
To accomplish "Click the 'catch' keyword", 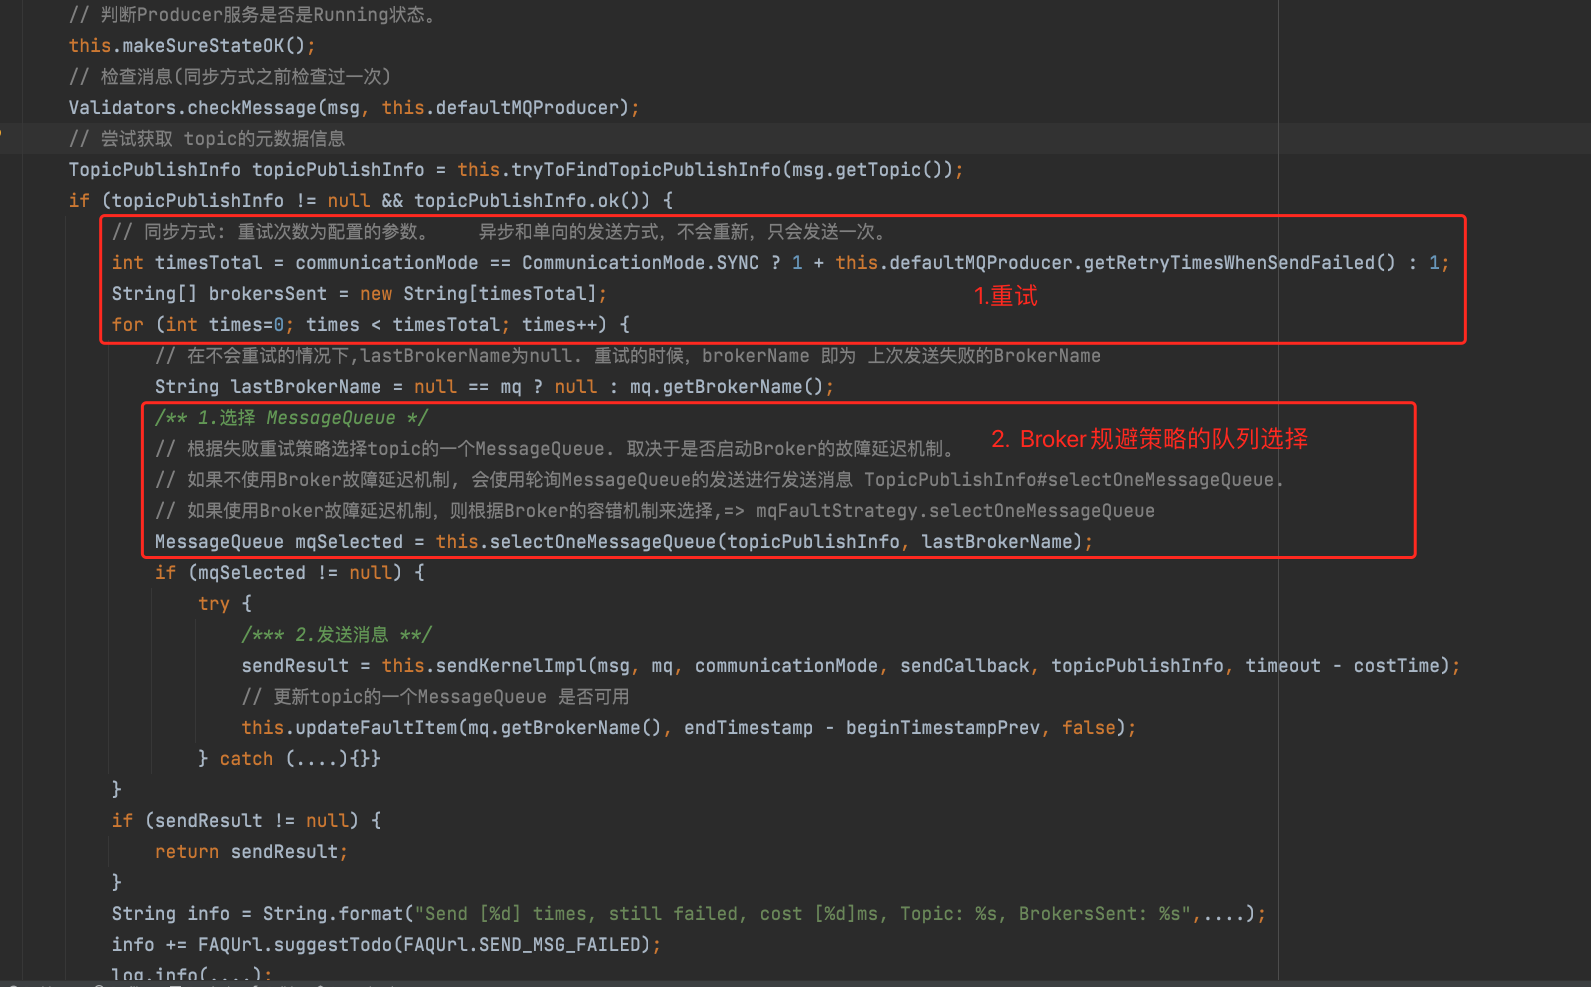I will pyautogui.click(x=246, y=759).
